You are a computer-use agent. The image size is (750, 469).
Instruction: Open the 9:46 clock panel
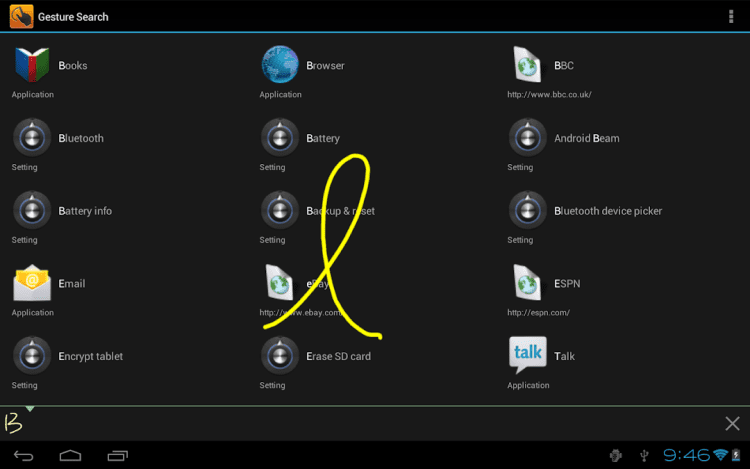(x=686, y=455)
